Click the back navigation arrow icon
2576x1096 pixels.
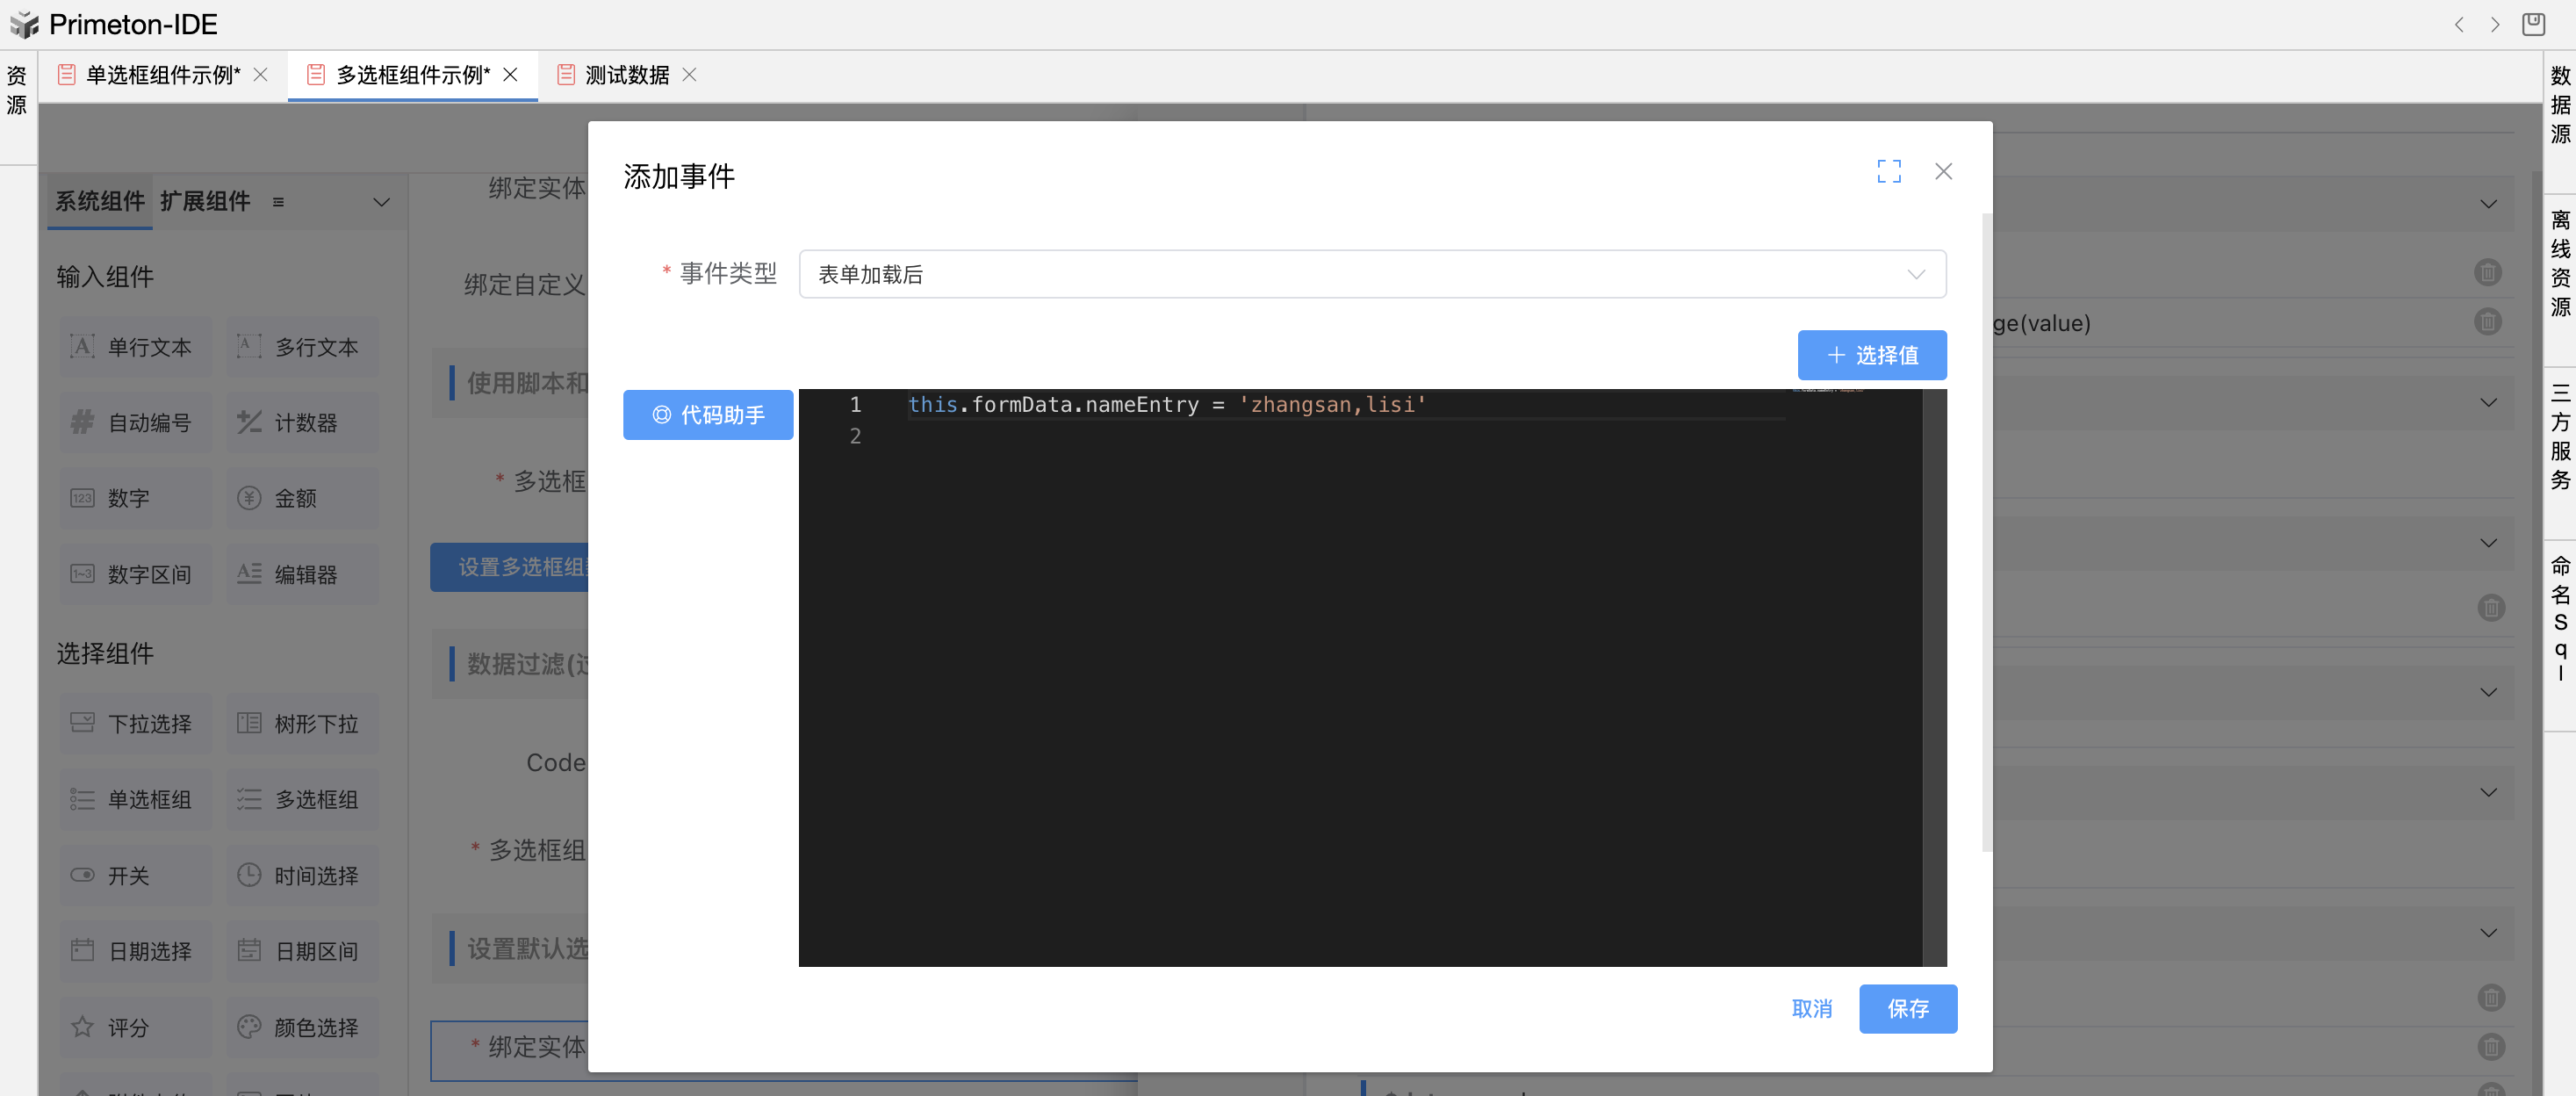(2458, 25)
